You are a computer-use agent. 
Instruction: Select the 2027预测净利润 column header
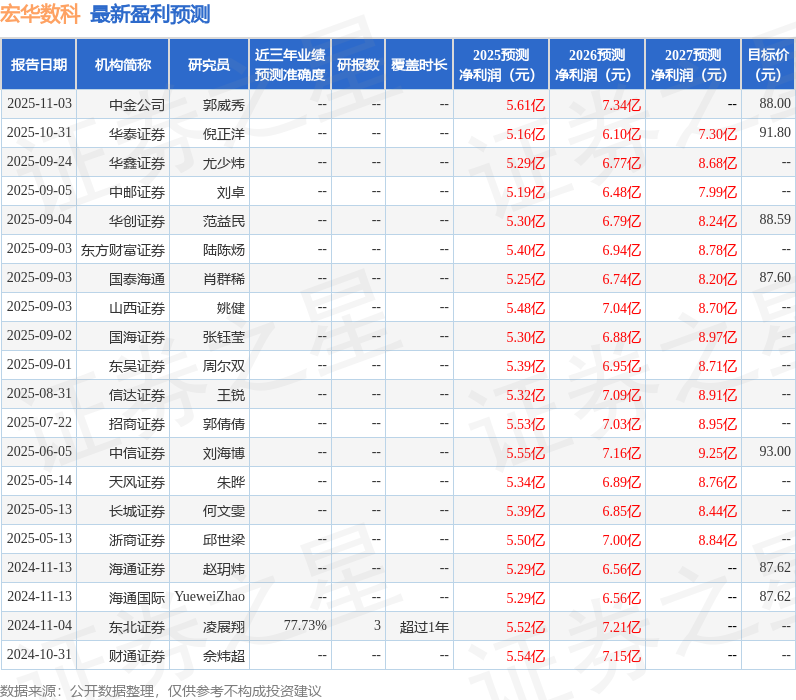pos(693,64)
